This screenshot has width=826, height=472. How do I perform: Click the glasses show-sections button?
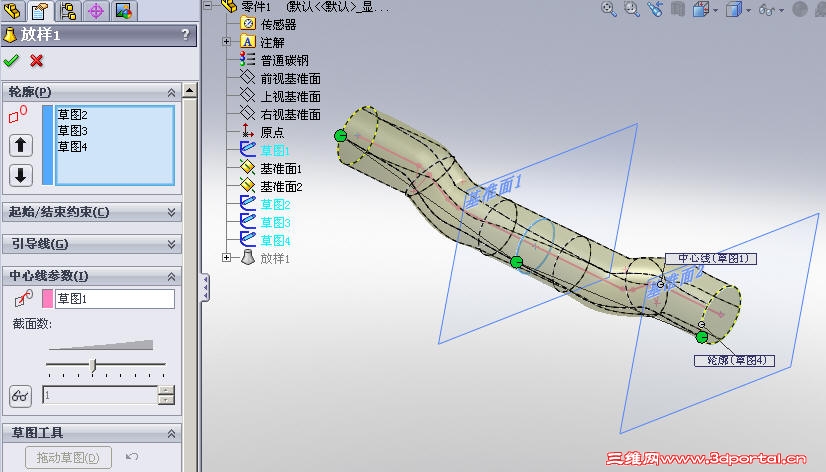(21, 396)
